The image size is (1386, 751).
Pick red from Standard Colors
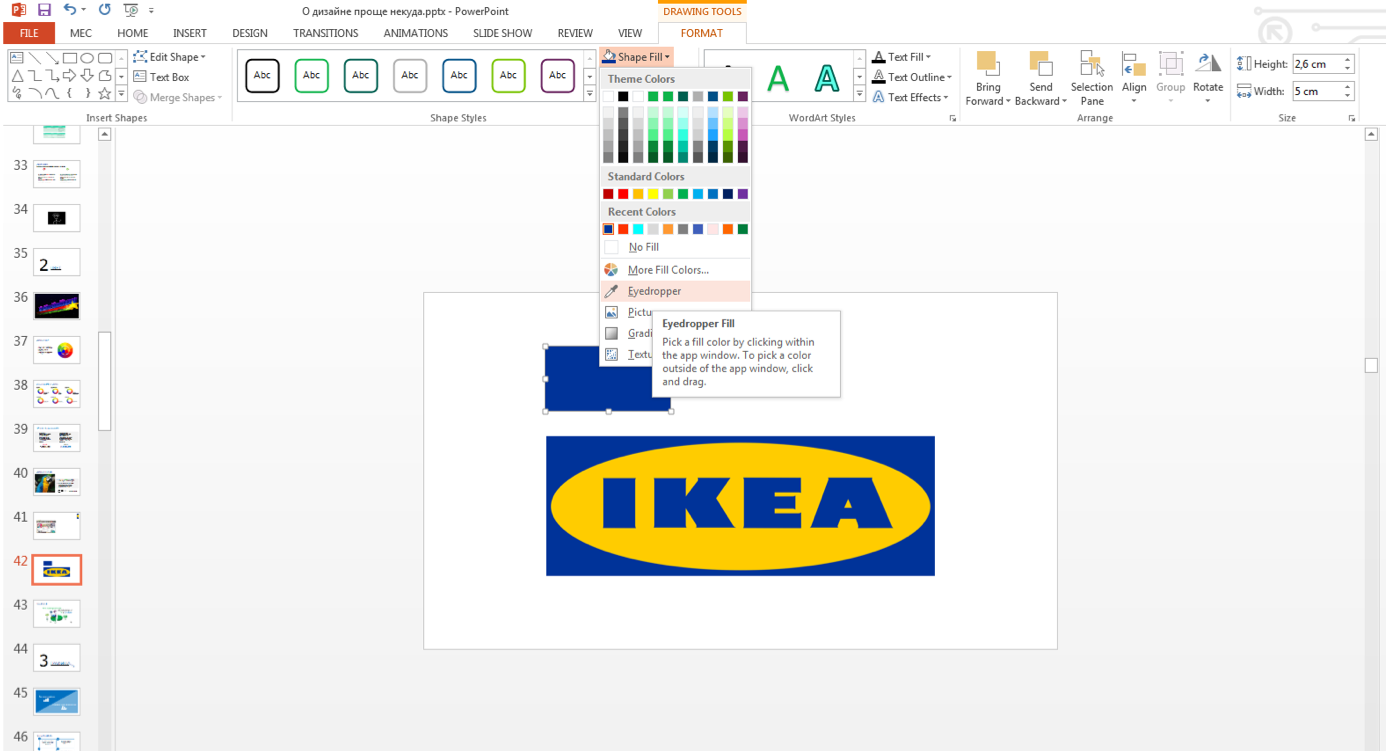[623, 194]
